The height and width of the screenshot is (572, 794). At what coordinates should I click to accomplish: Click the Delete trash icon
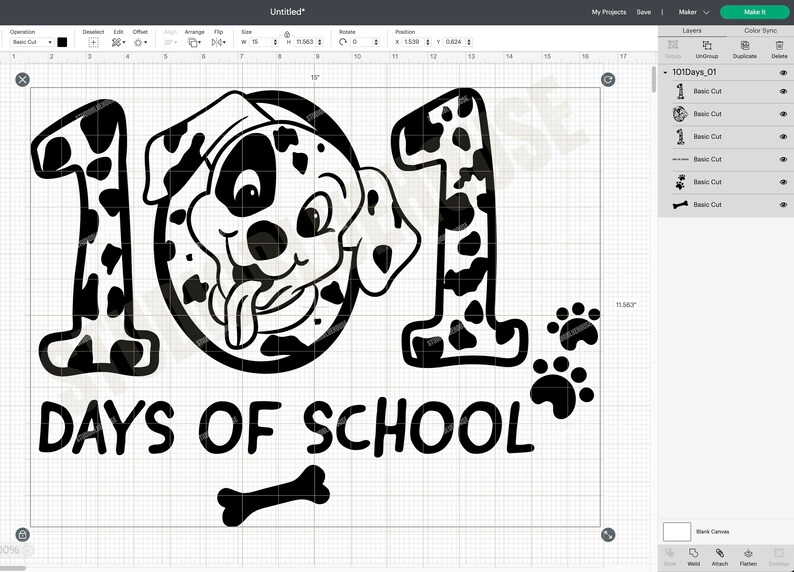tap(779, 45)
